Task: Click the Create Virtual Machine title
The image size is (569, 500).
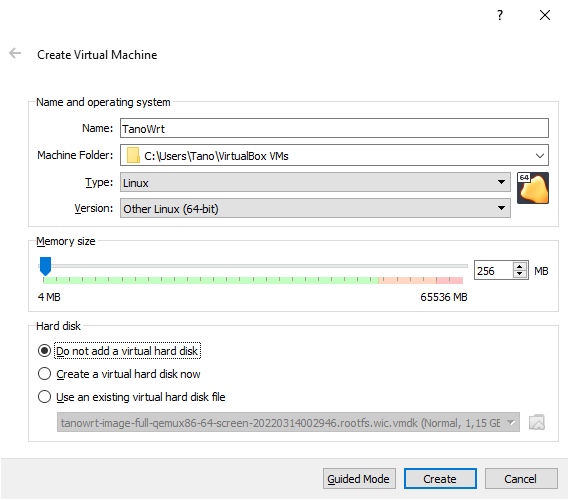Action: (97, 55)
